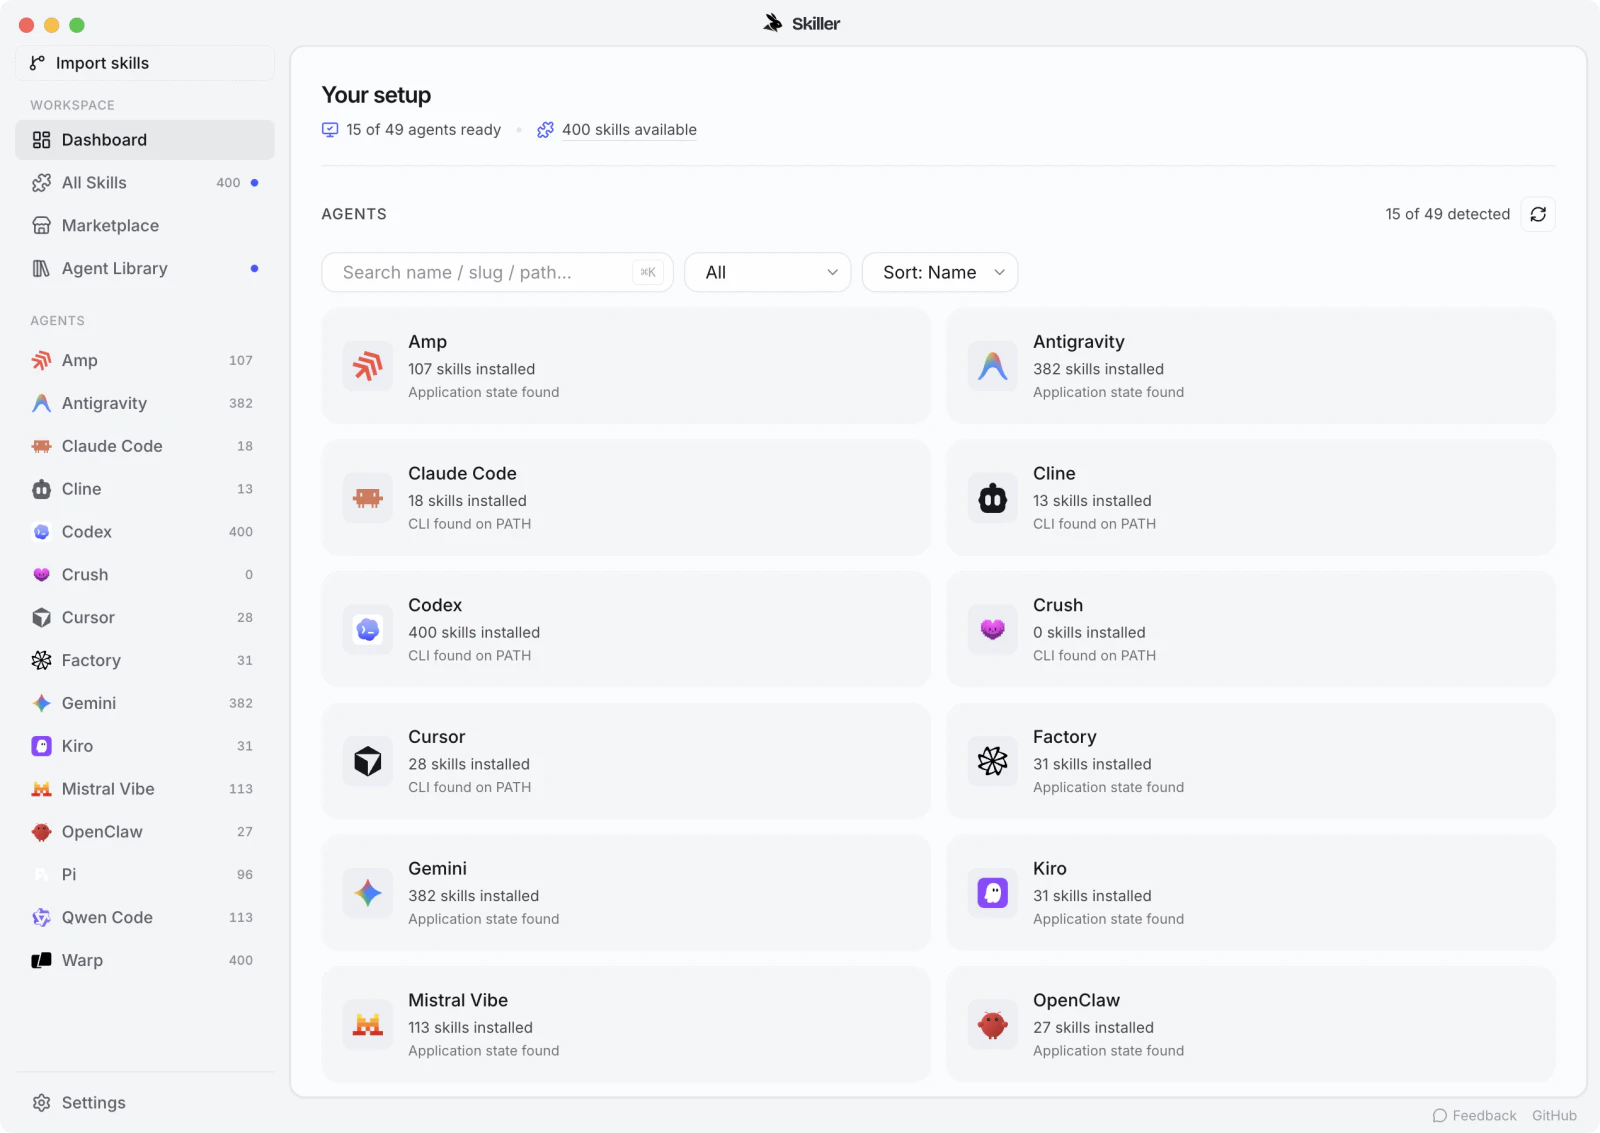
Task: Select Codex agent in sidebar
Action: pos(145,532)
